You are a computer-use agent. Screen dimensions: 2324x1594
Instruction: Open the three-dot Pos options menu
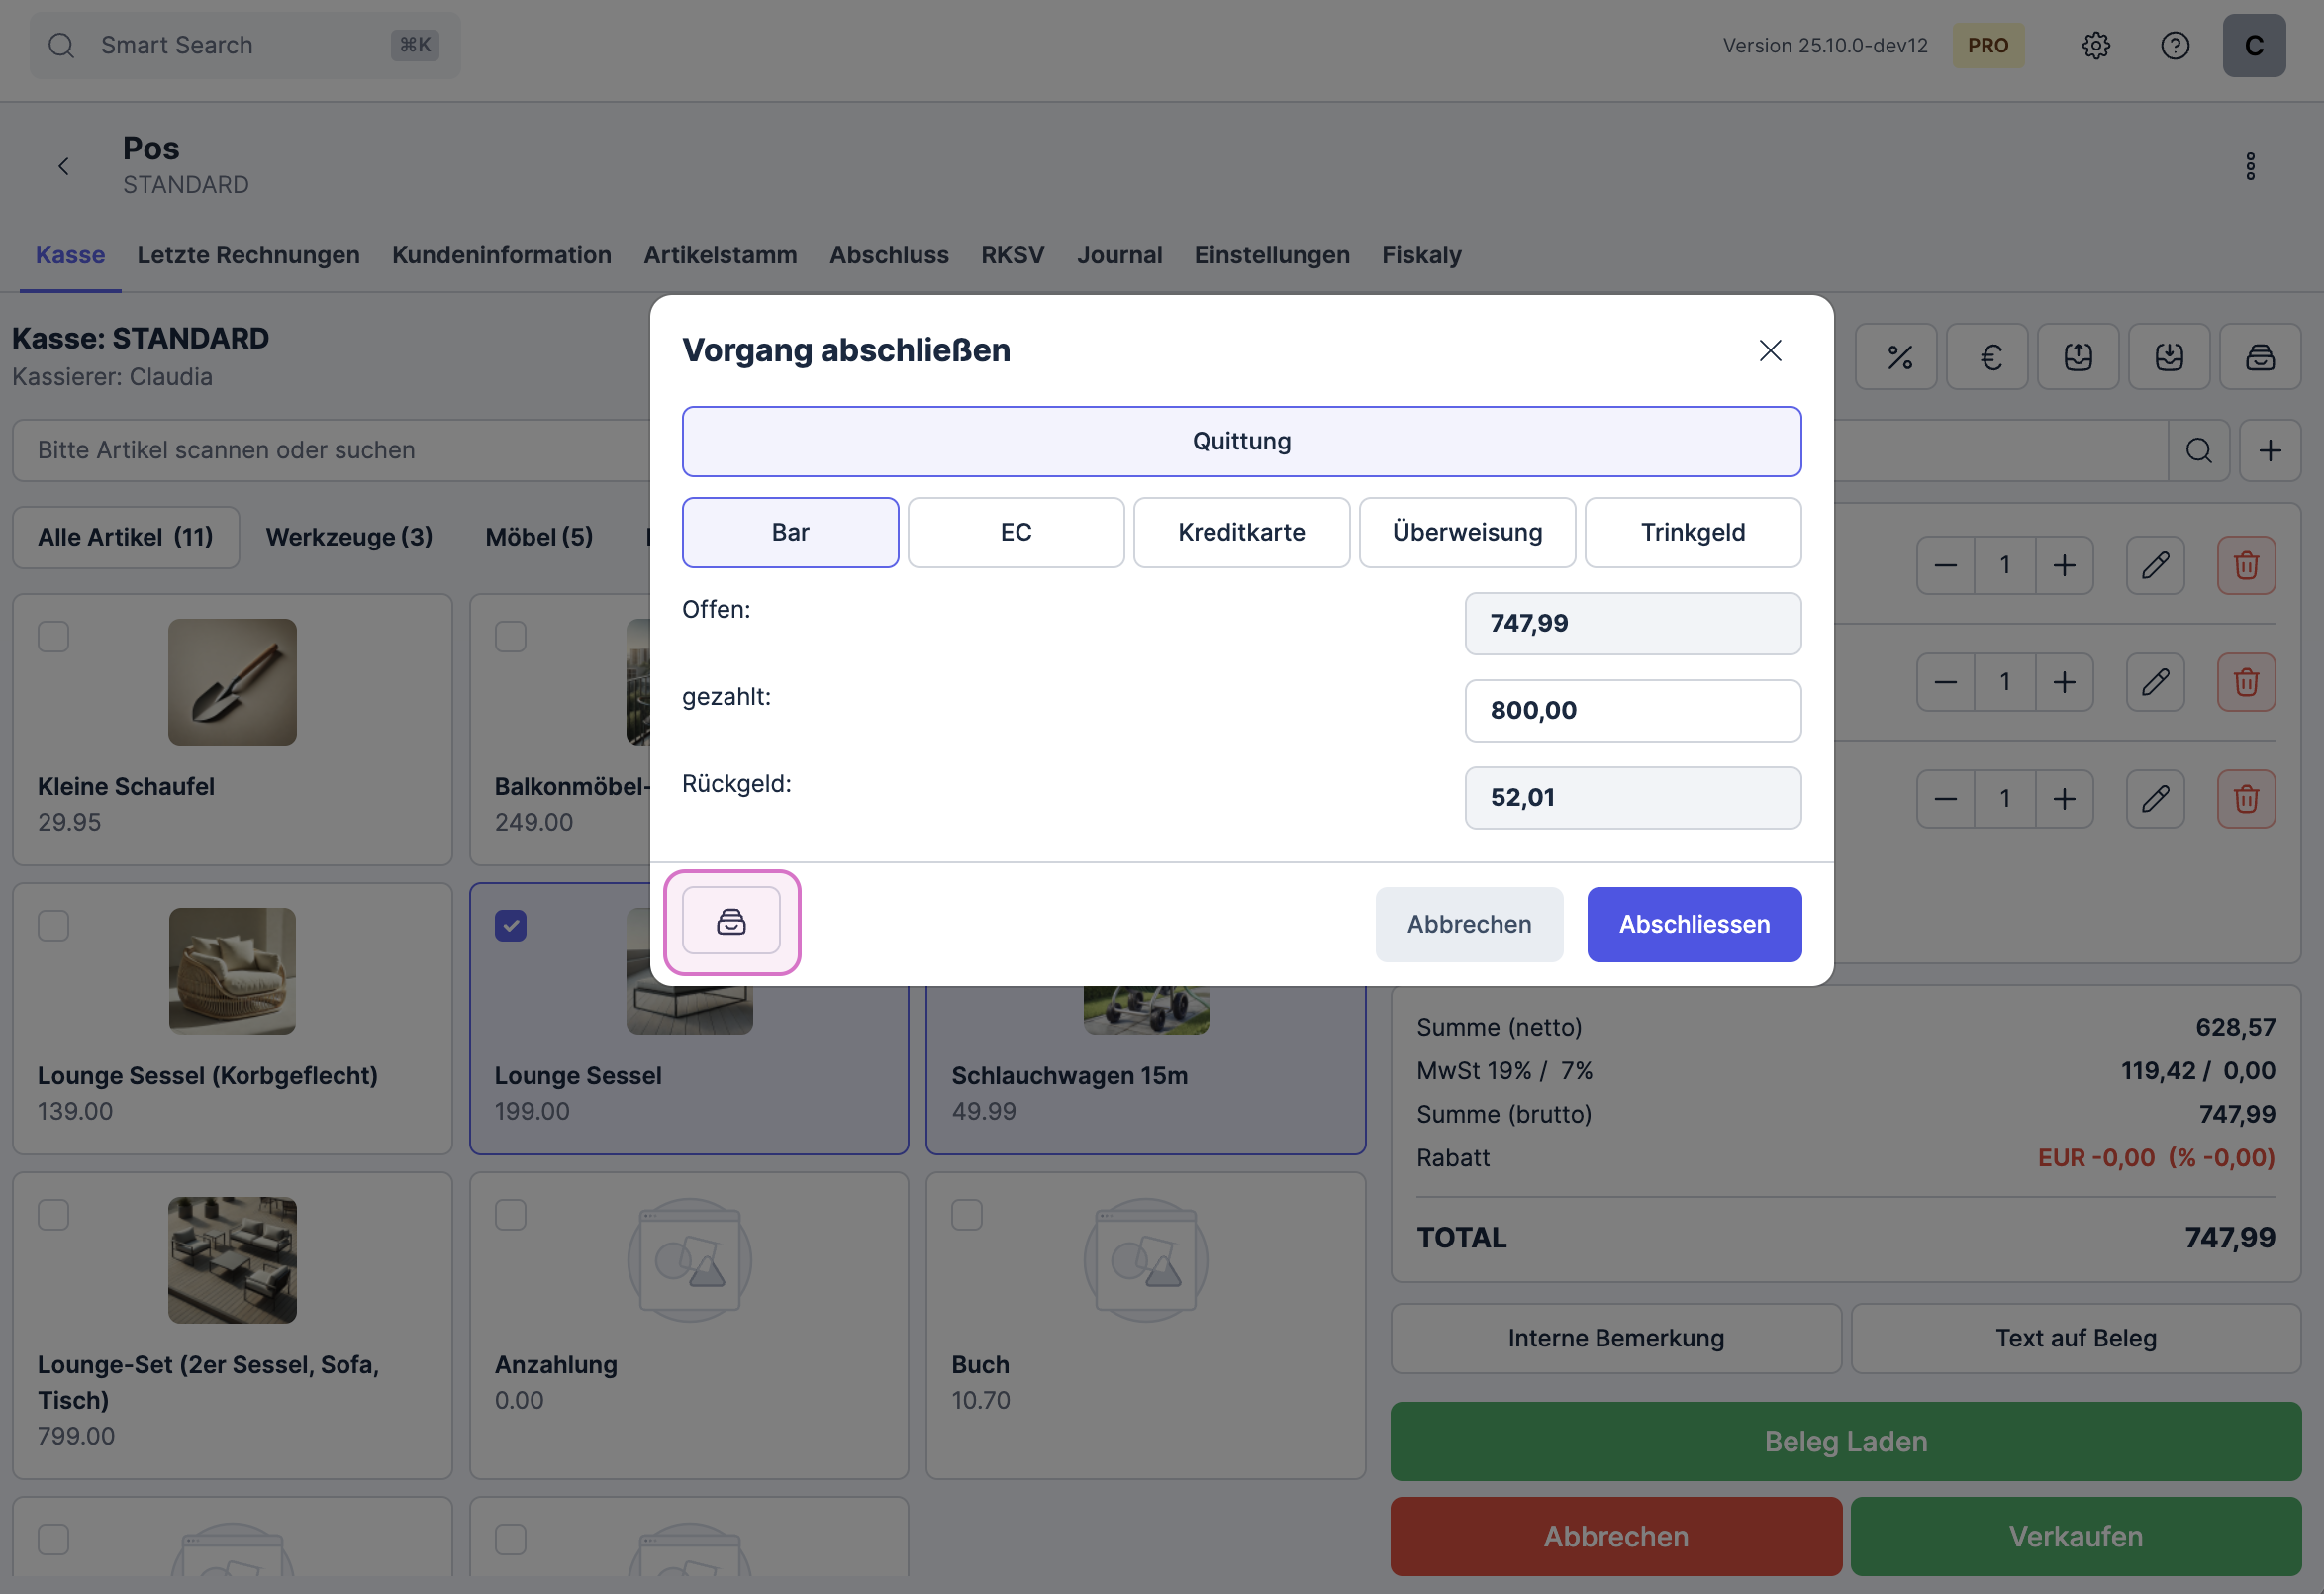click(x=2250, y=167)
